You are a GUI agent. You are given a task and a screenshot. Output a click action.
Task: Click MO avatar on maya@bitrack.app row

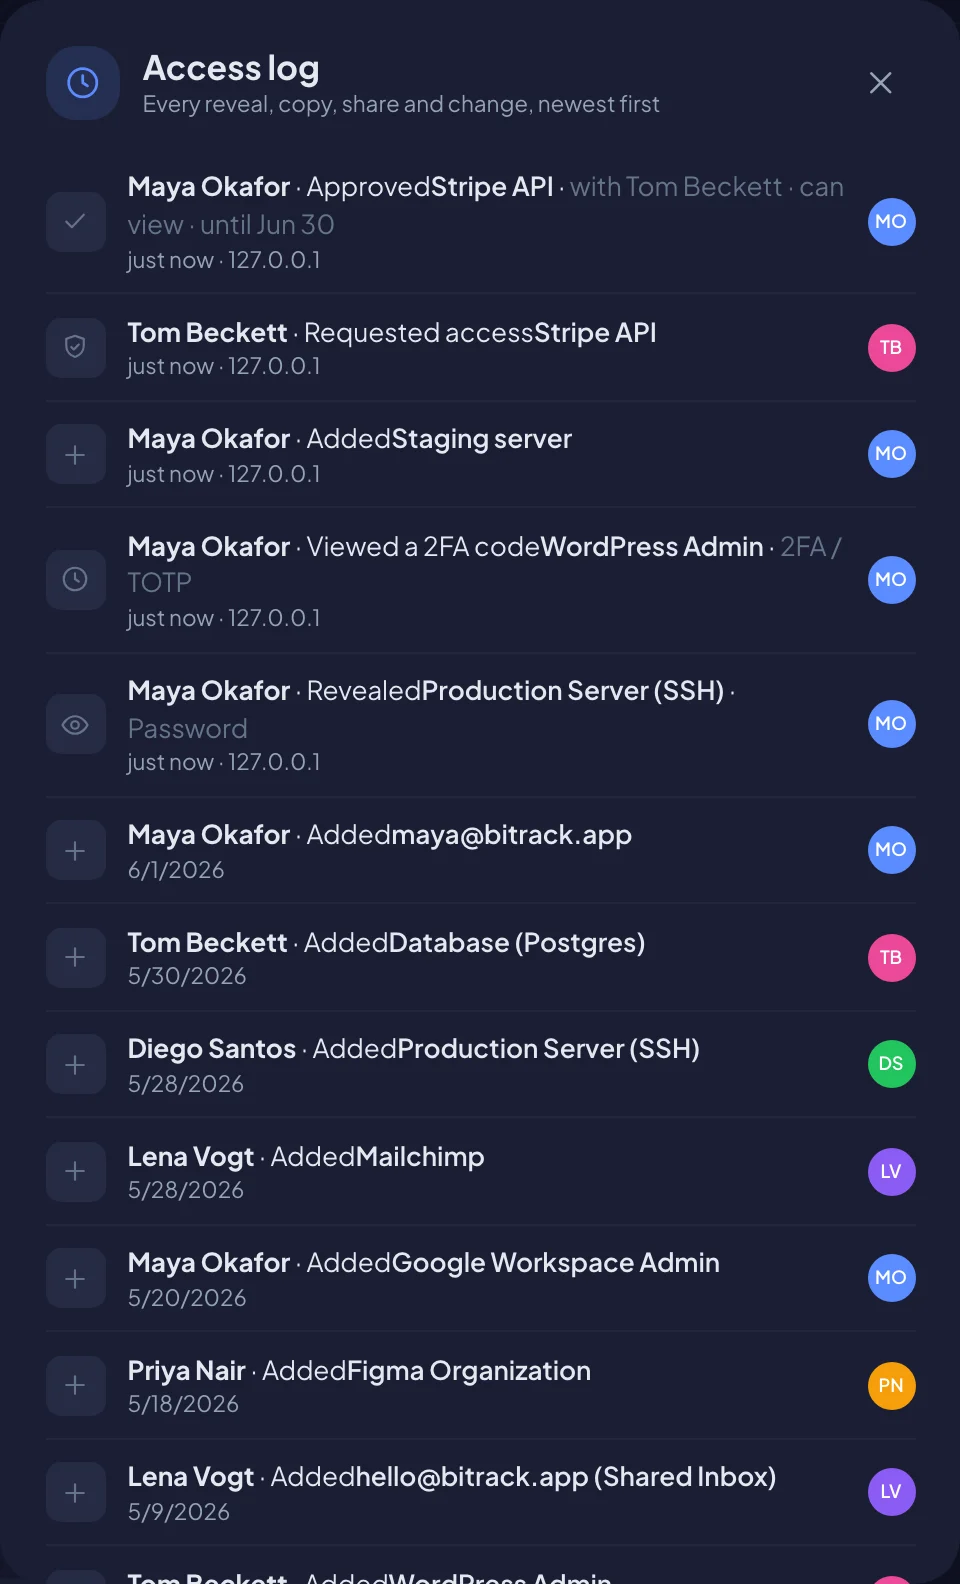[891, 850]
